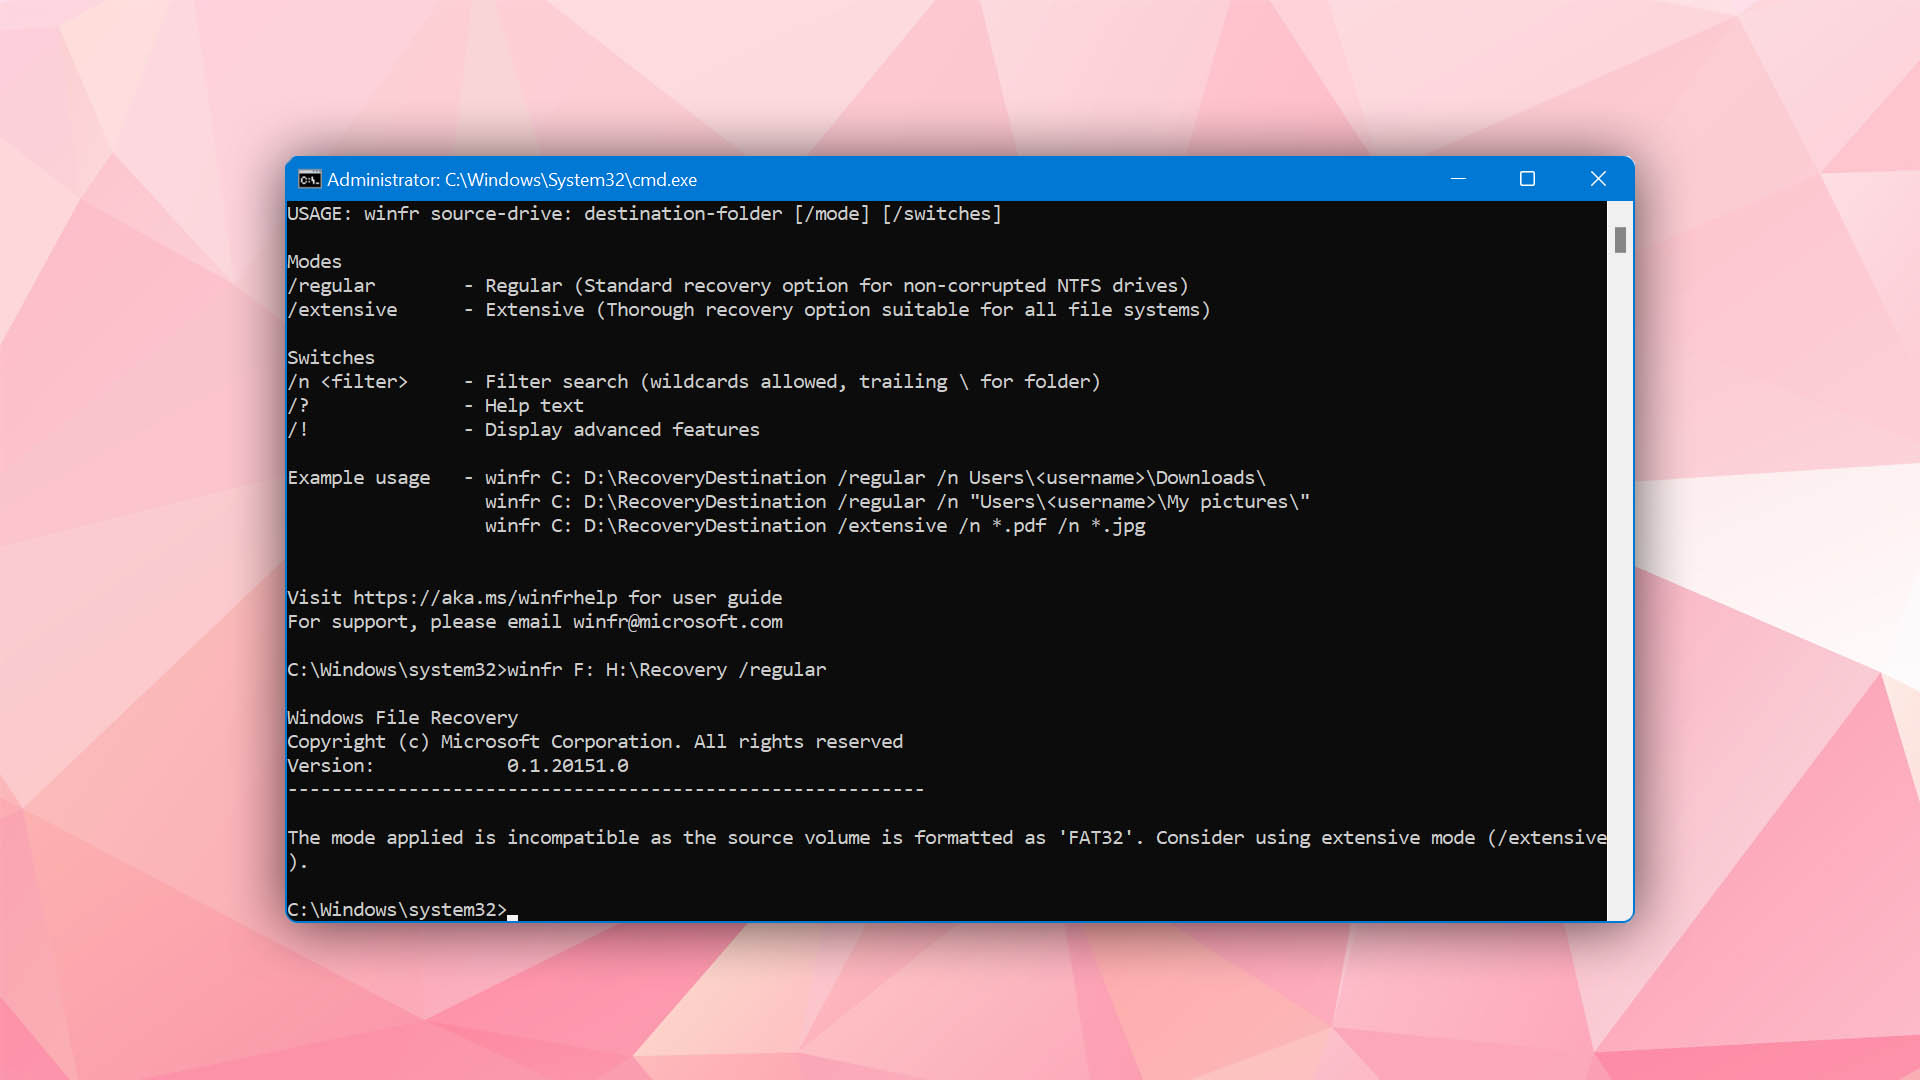Click 'Regular (Standard recovery option' description
Screen dimensions: 1920x1080
836,286
